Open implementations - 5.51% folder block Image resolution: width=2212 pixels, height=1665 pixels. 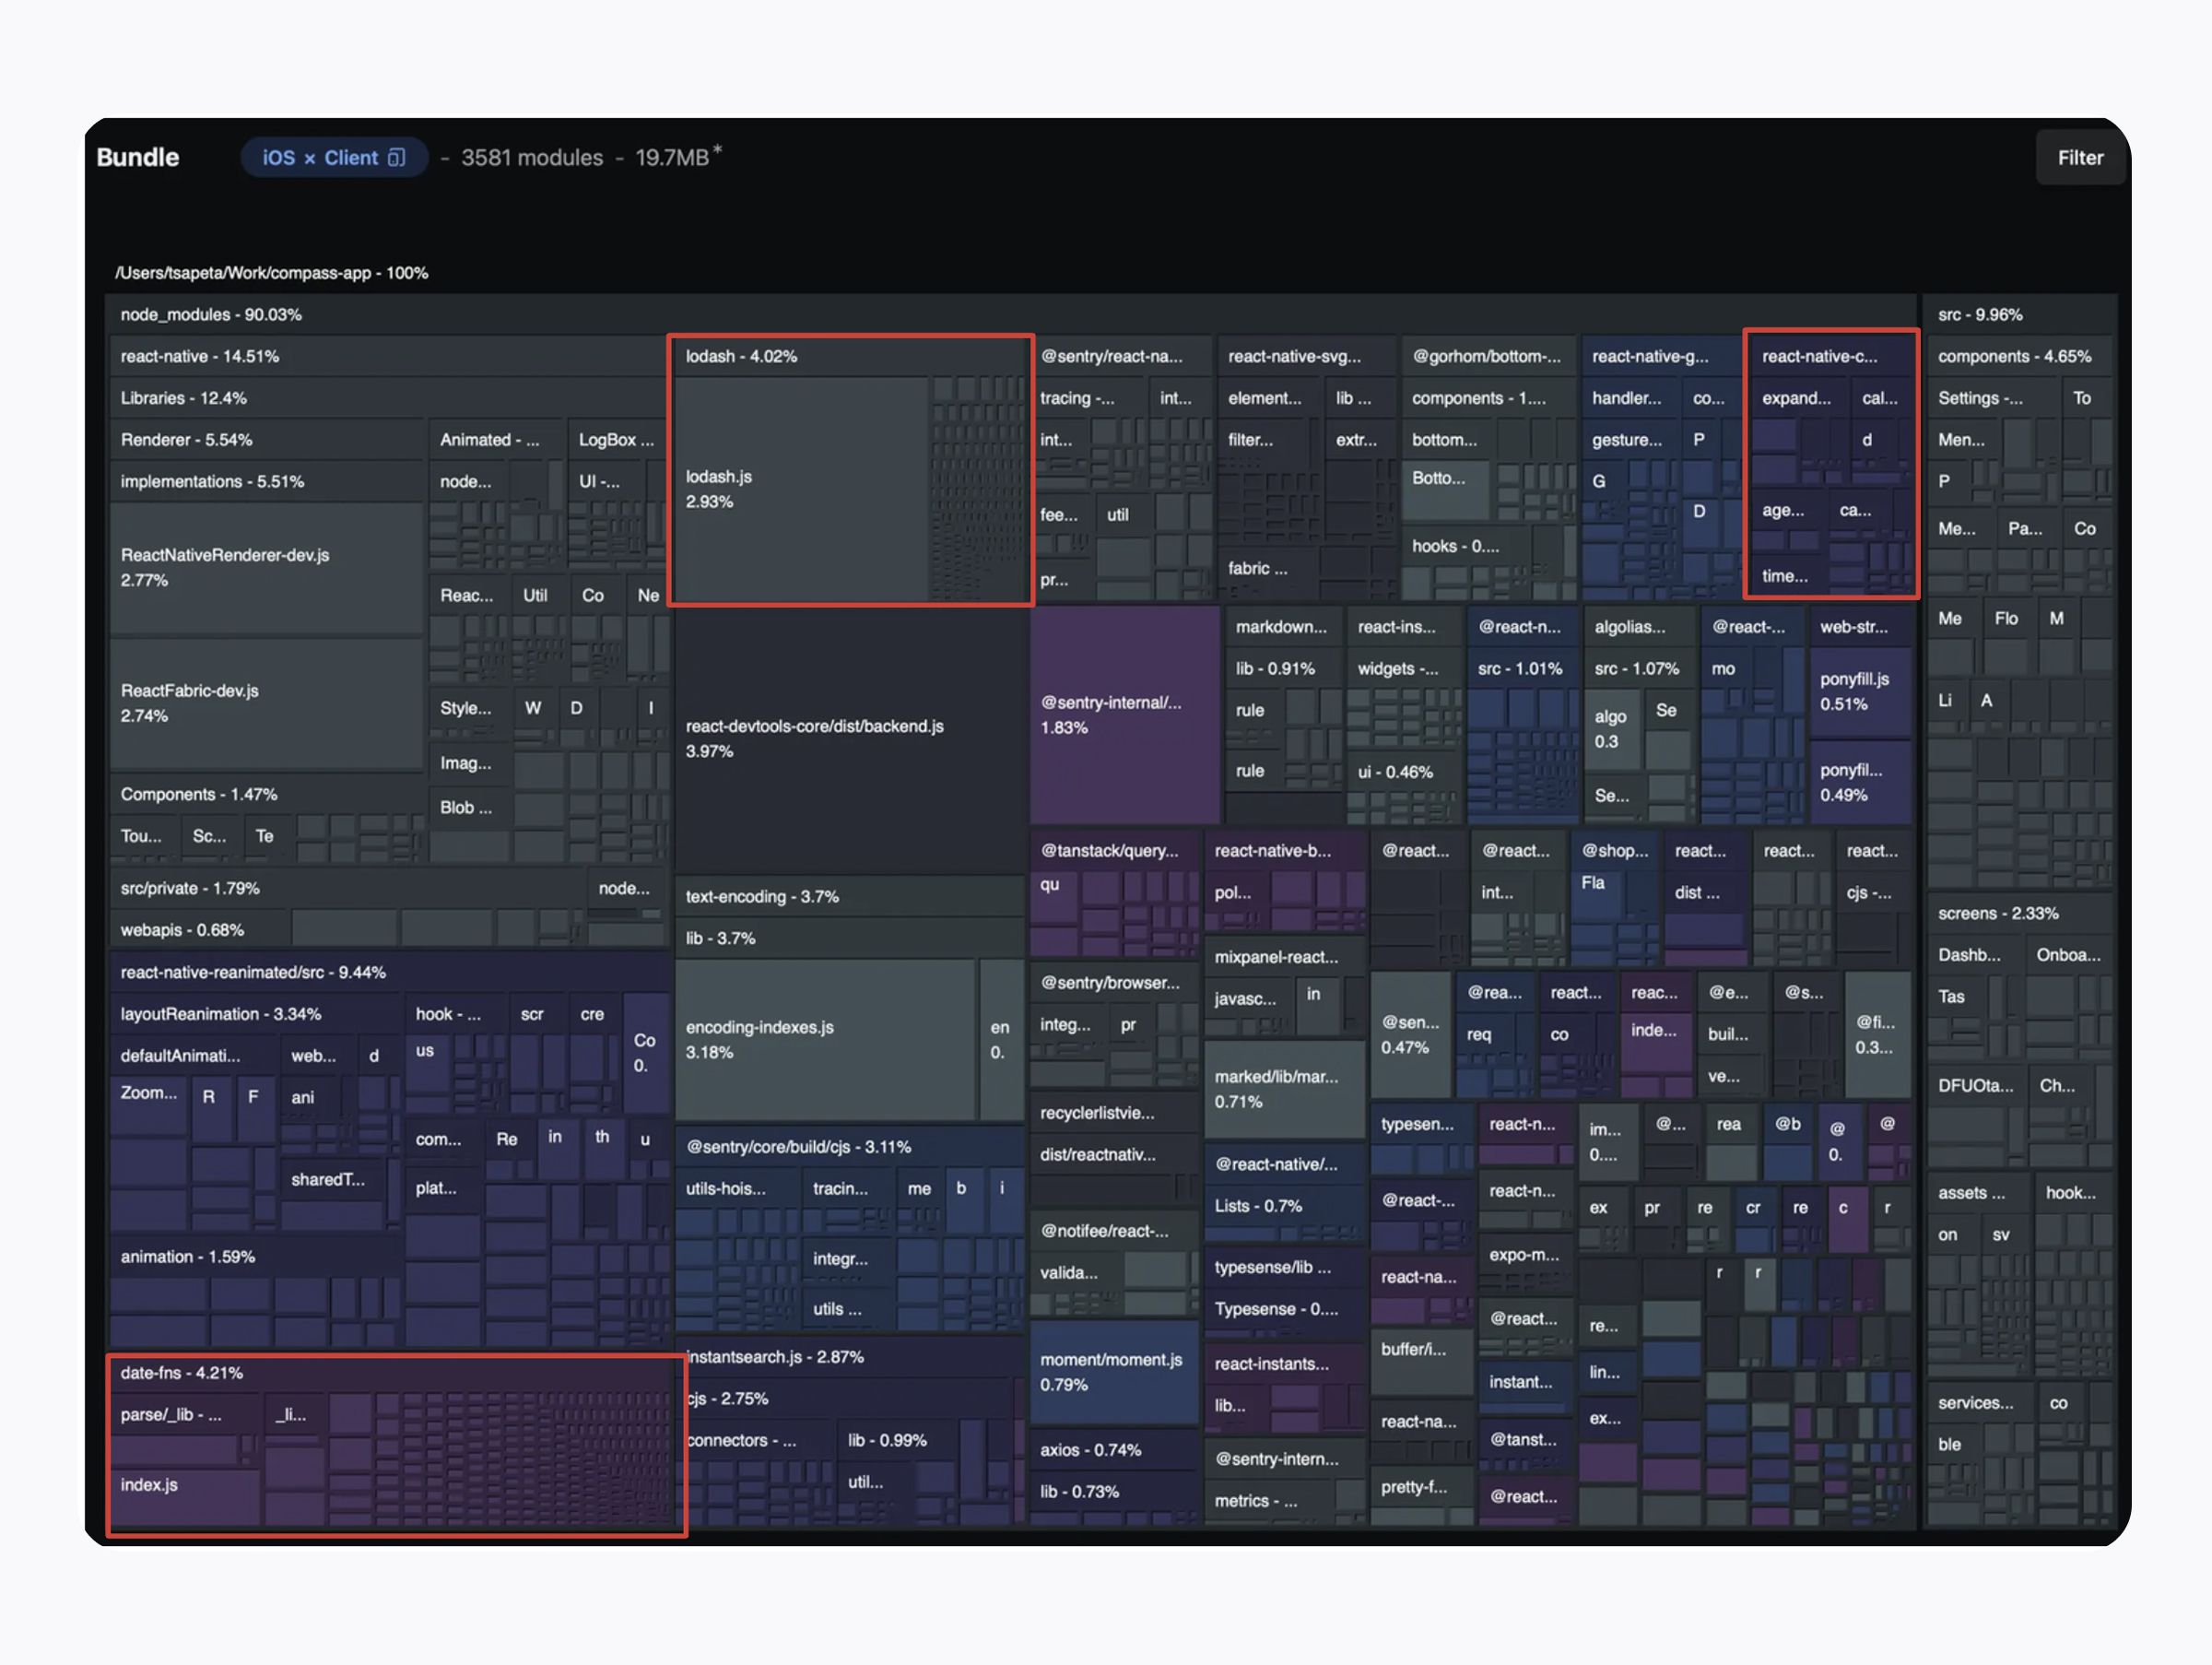[x=267, y=482]
